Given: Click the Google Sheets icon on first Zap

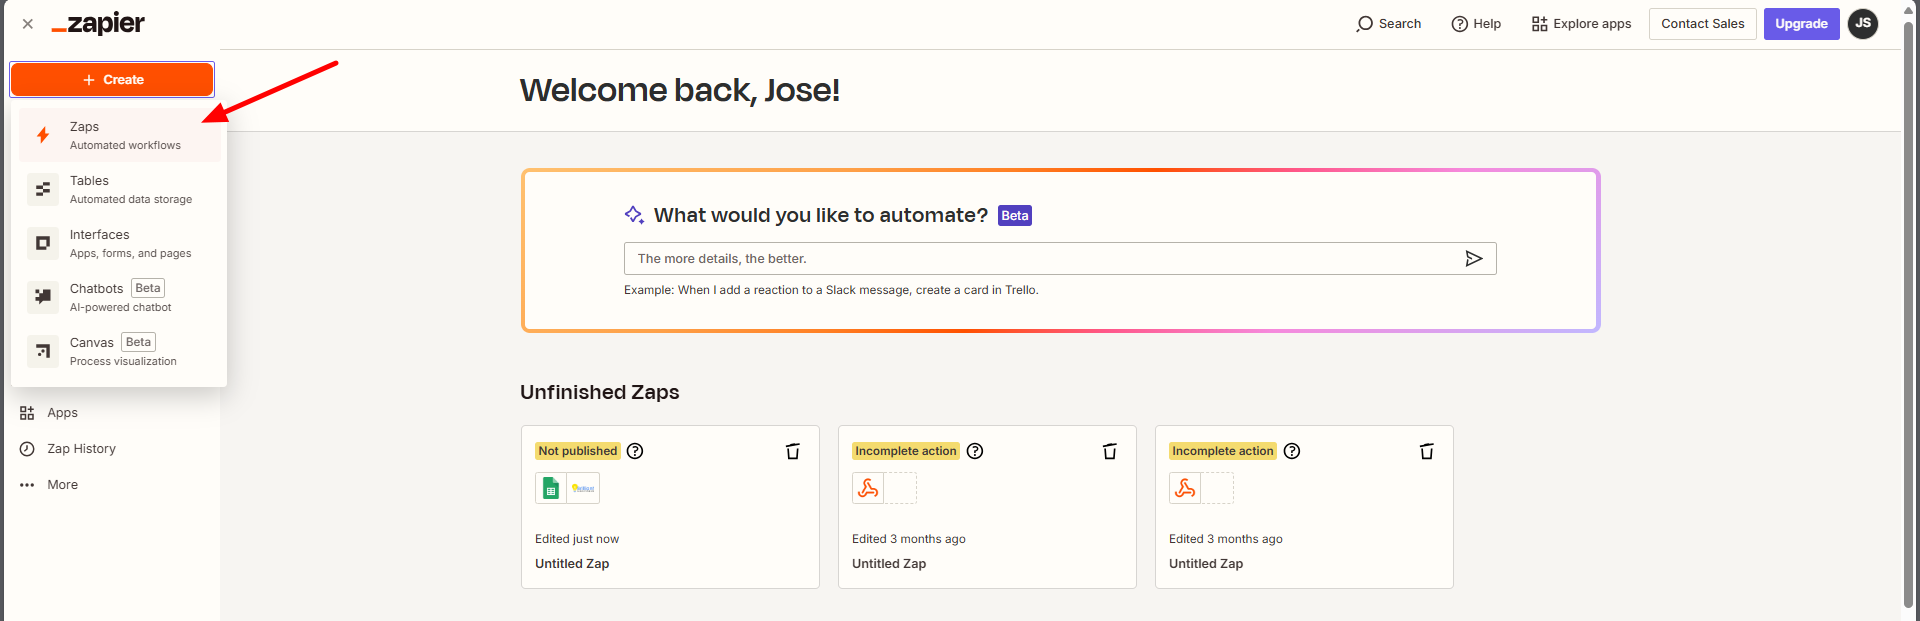Looking at the screenshot, I should click(x=551, y=488).
